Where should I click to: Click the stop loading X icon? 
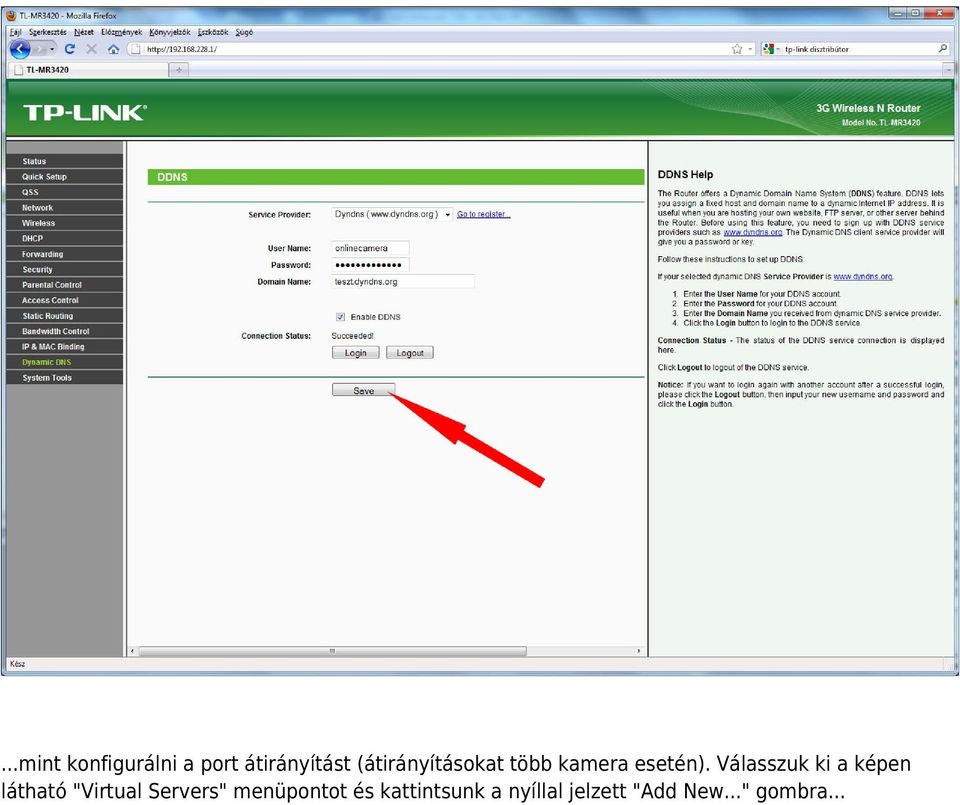[x=91, y=49]
